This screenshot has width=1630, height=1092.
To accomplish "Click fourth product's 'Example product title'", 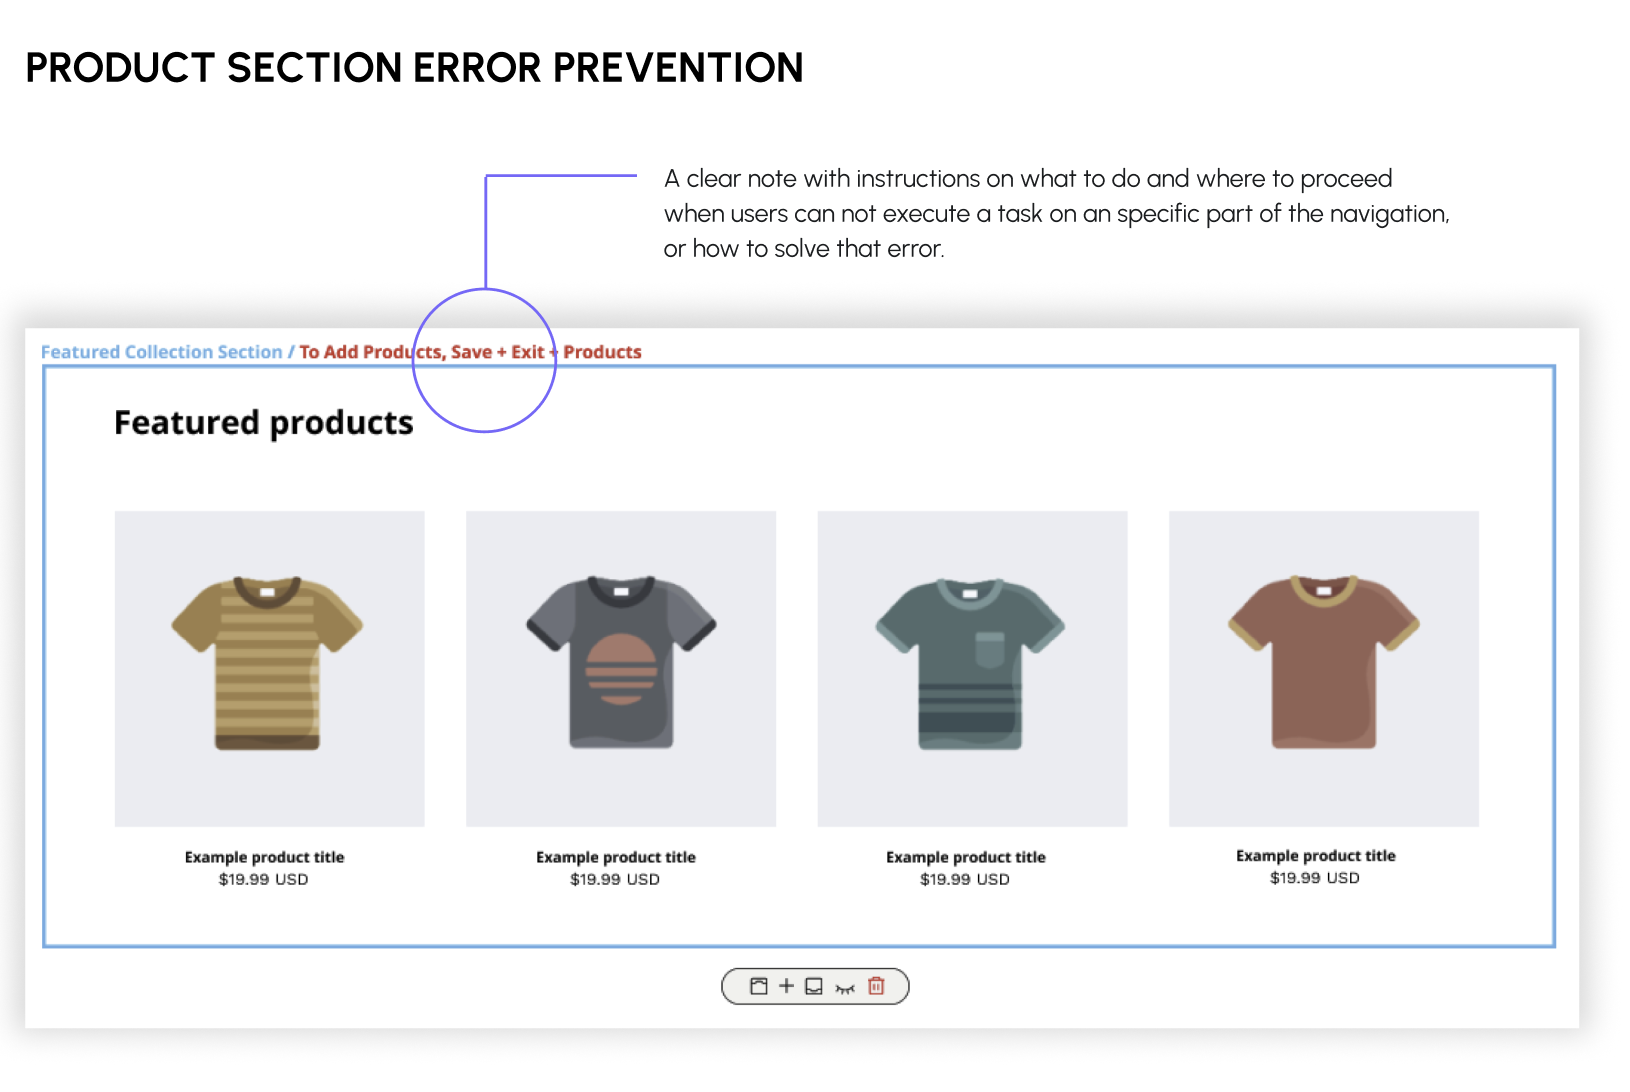I will 1315,856.
